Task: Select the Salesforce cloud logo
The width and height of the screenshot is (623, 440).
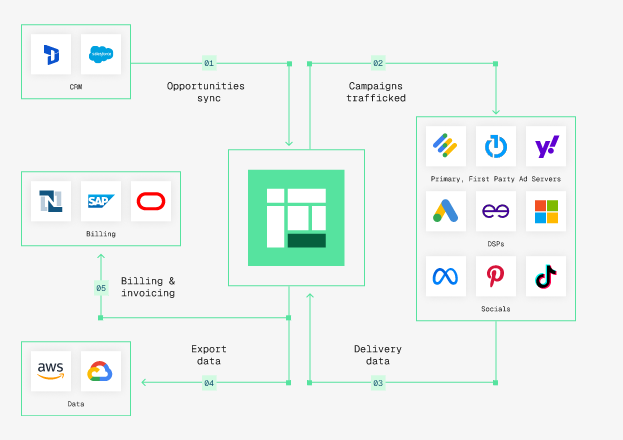Action: [x=101, y=54]
